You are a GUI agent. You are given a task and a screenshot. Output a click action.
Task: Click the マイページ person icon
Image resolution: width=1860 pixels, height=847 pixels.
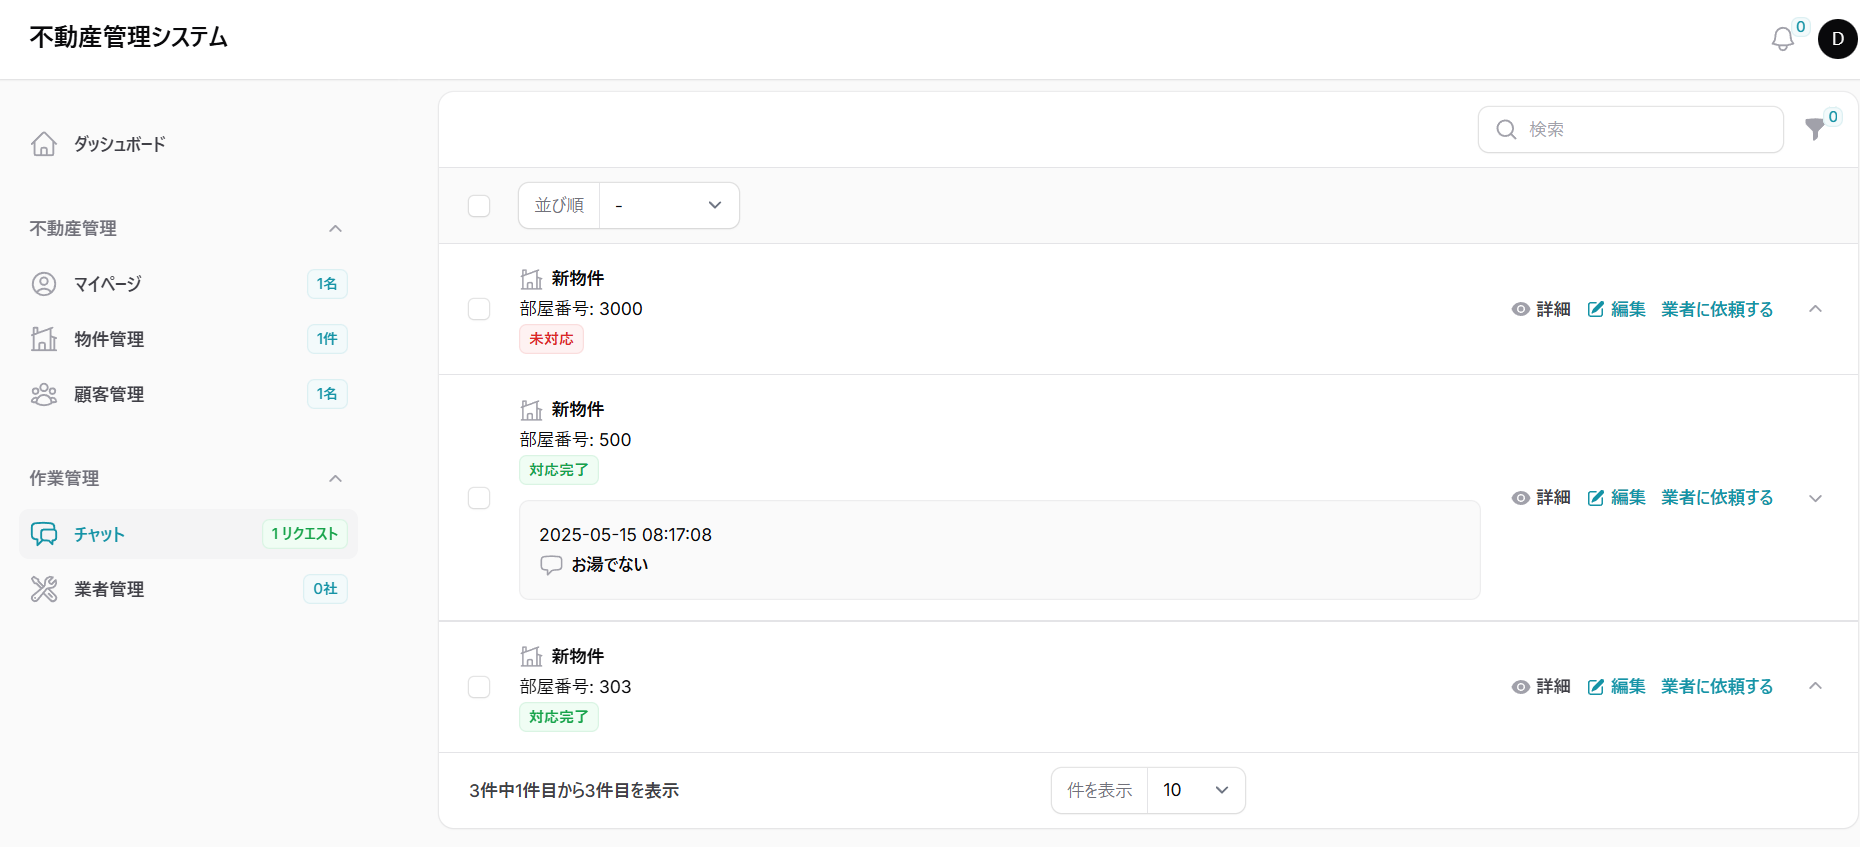click(x=44, y=284)
